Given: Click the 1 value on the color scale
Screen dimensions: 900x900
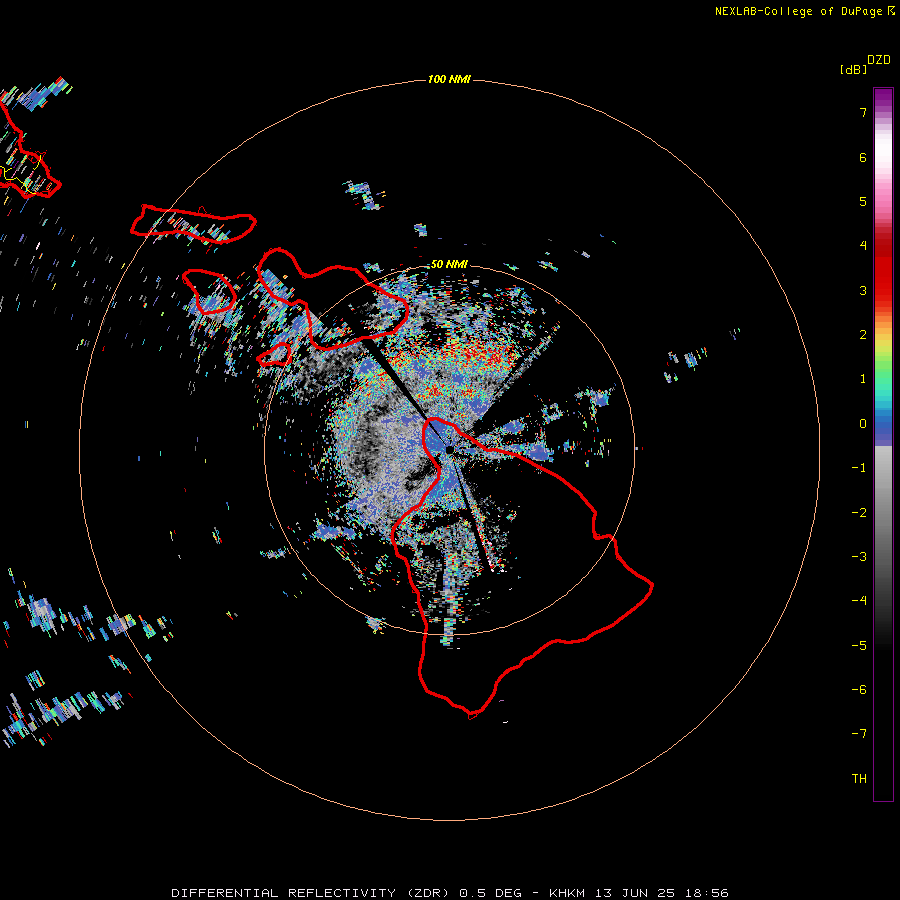Looking at the screenshot, I should click(x=863, y=379).
